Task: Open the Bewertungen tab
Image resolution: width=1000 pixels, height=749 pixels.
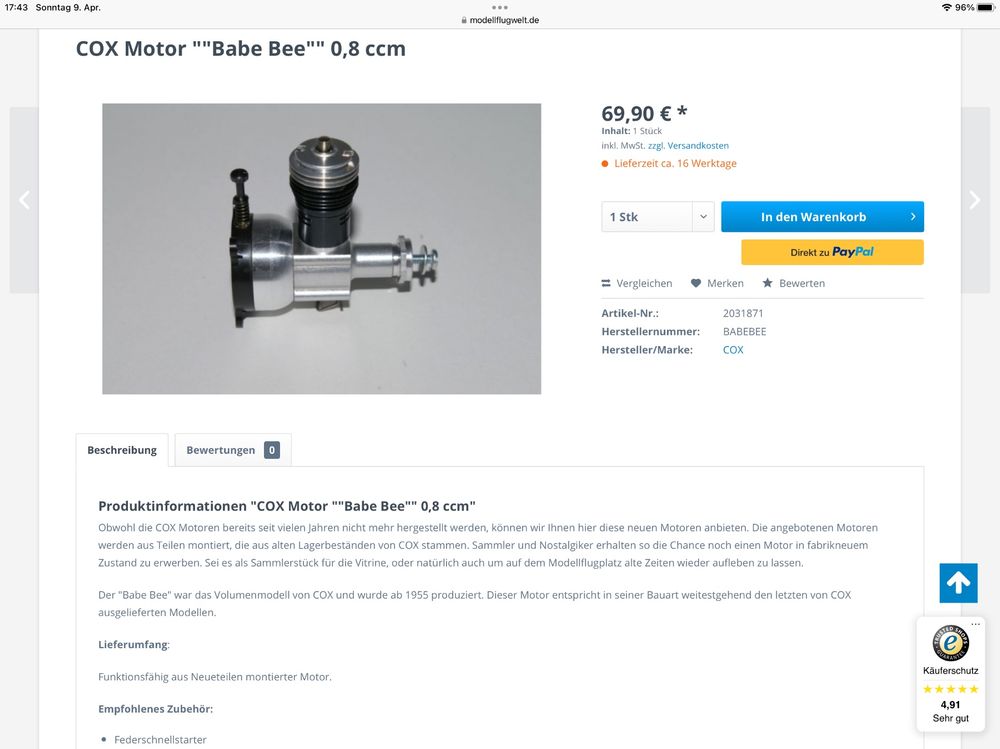Action: point(233,450)
